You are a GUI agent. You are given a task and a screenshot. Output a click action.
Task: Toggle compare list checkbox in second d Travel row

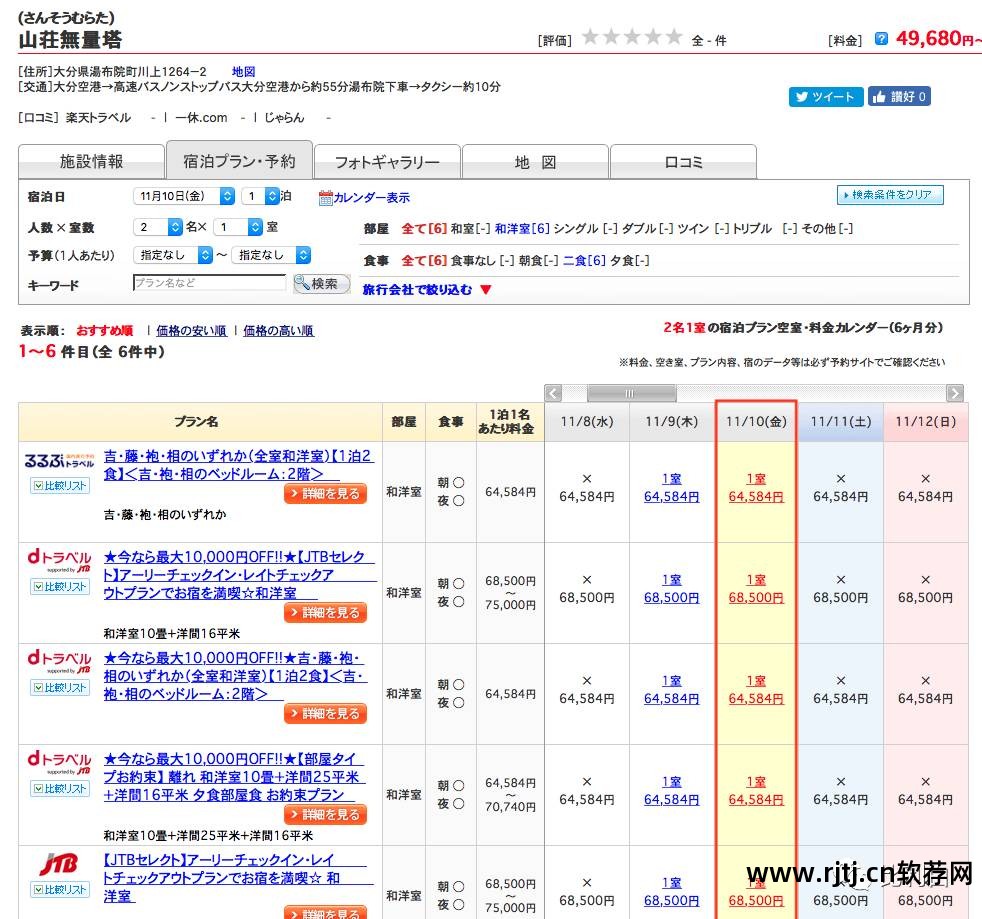(x=60, y=586)
